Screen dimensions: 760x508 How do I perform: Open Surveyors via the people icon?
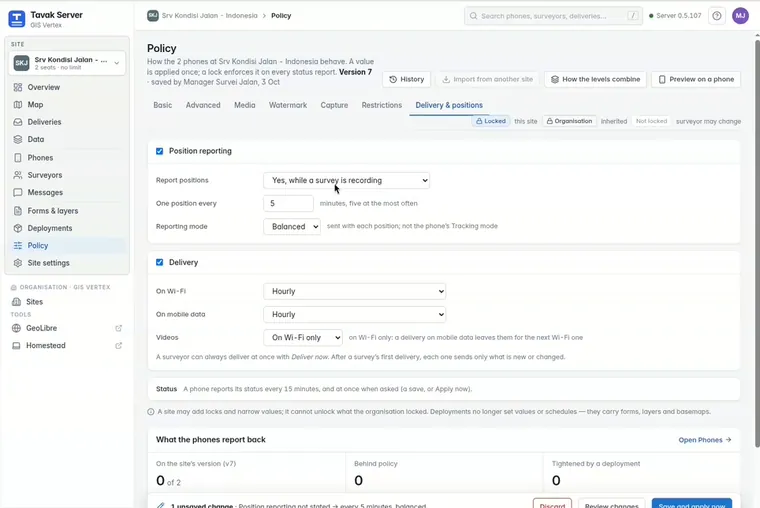coord(18,175)
